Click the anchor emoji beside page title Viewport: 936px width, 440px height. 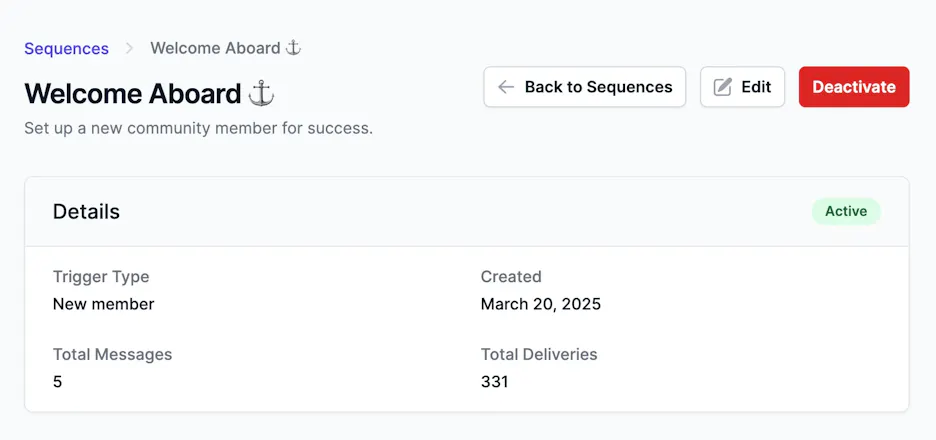pos(261,94)
